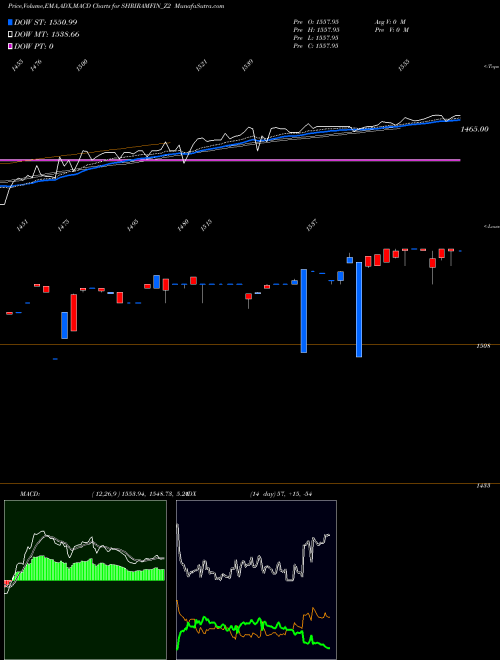Viewport: 500px width, 660px height.
Task: Click the 'Pre H: 1557.93' value
Action: point(316,30)
